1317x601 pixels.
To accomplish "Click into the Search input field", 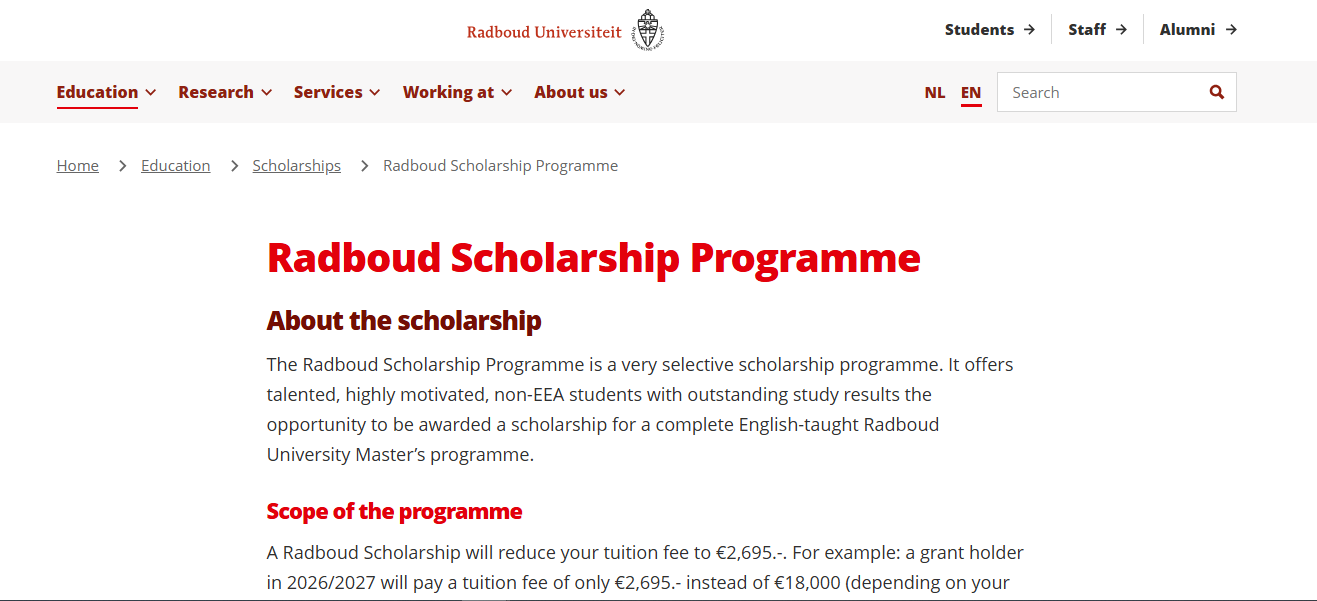I will (1100, 92).
